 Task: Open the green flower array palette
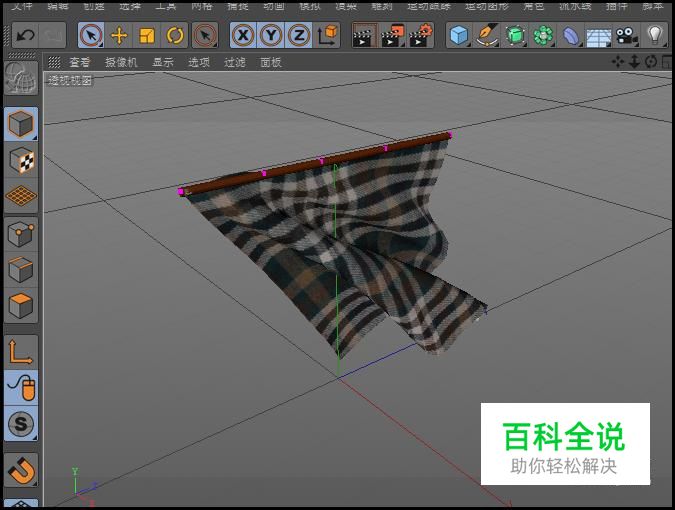coord(543,35)
